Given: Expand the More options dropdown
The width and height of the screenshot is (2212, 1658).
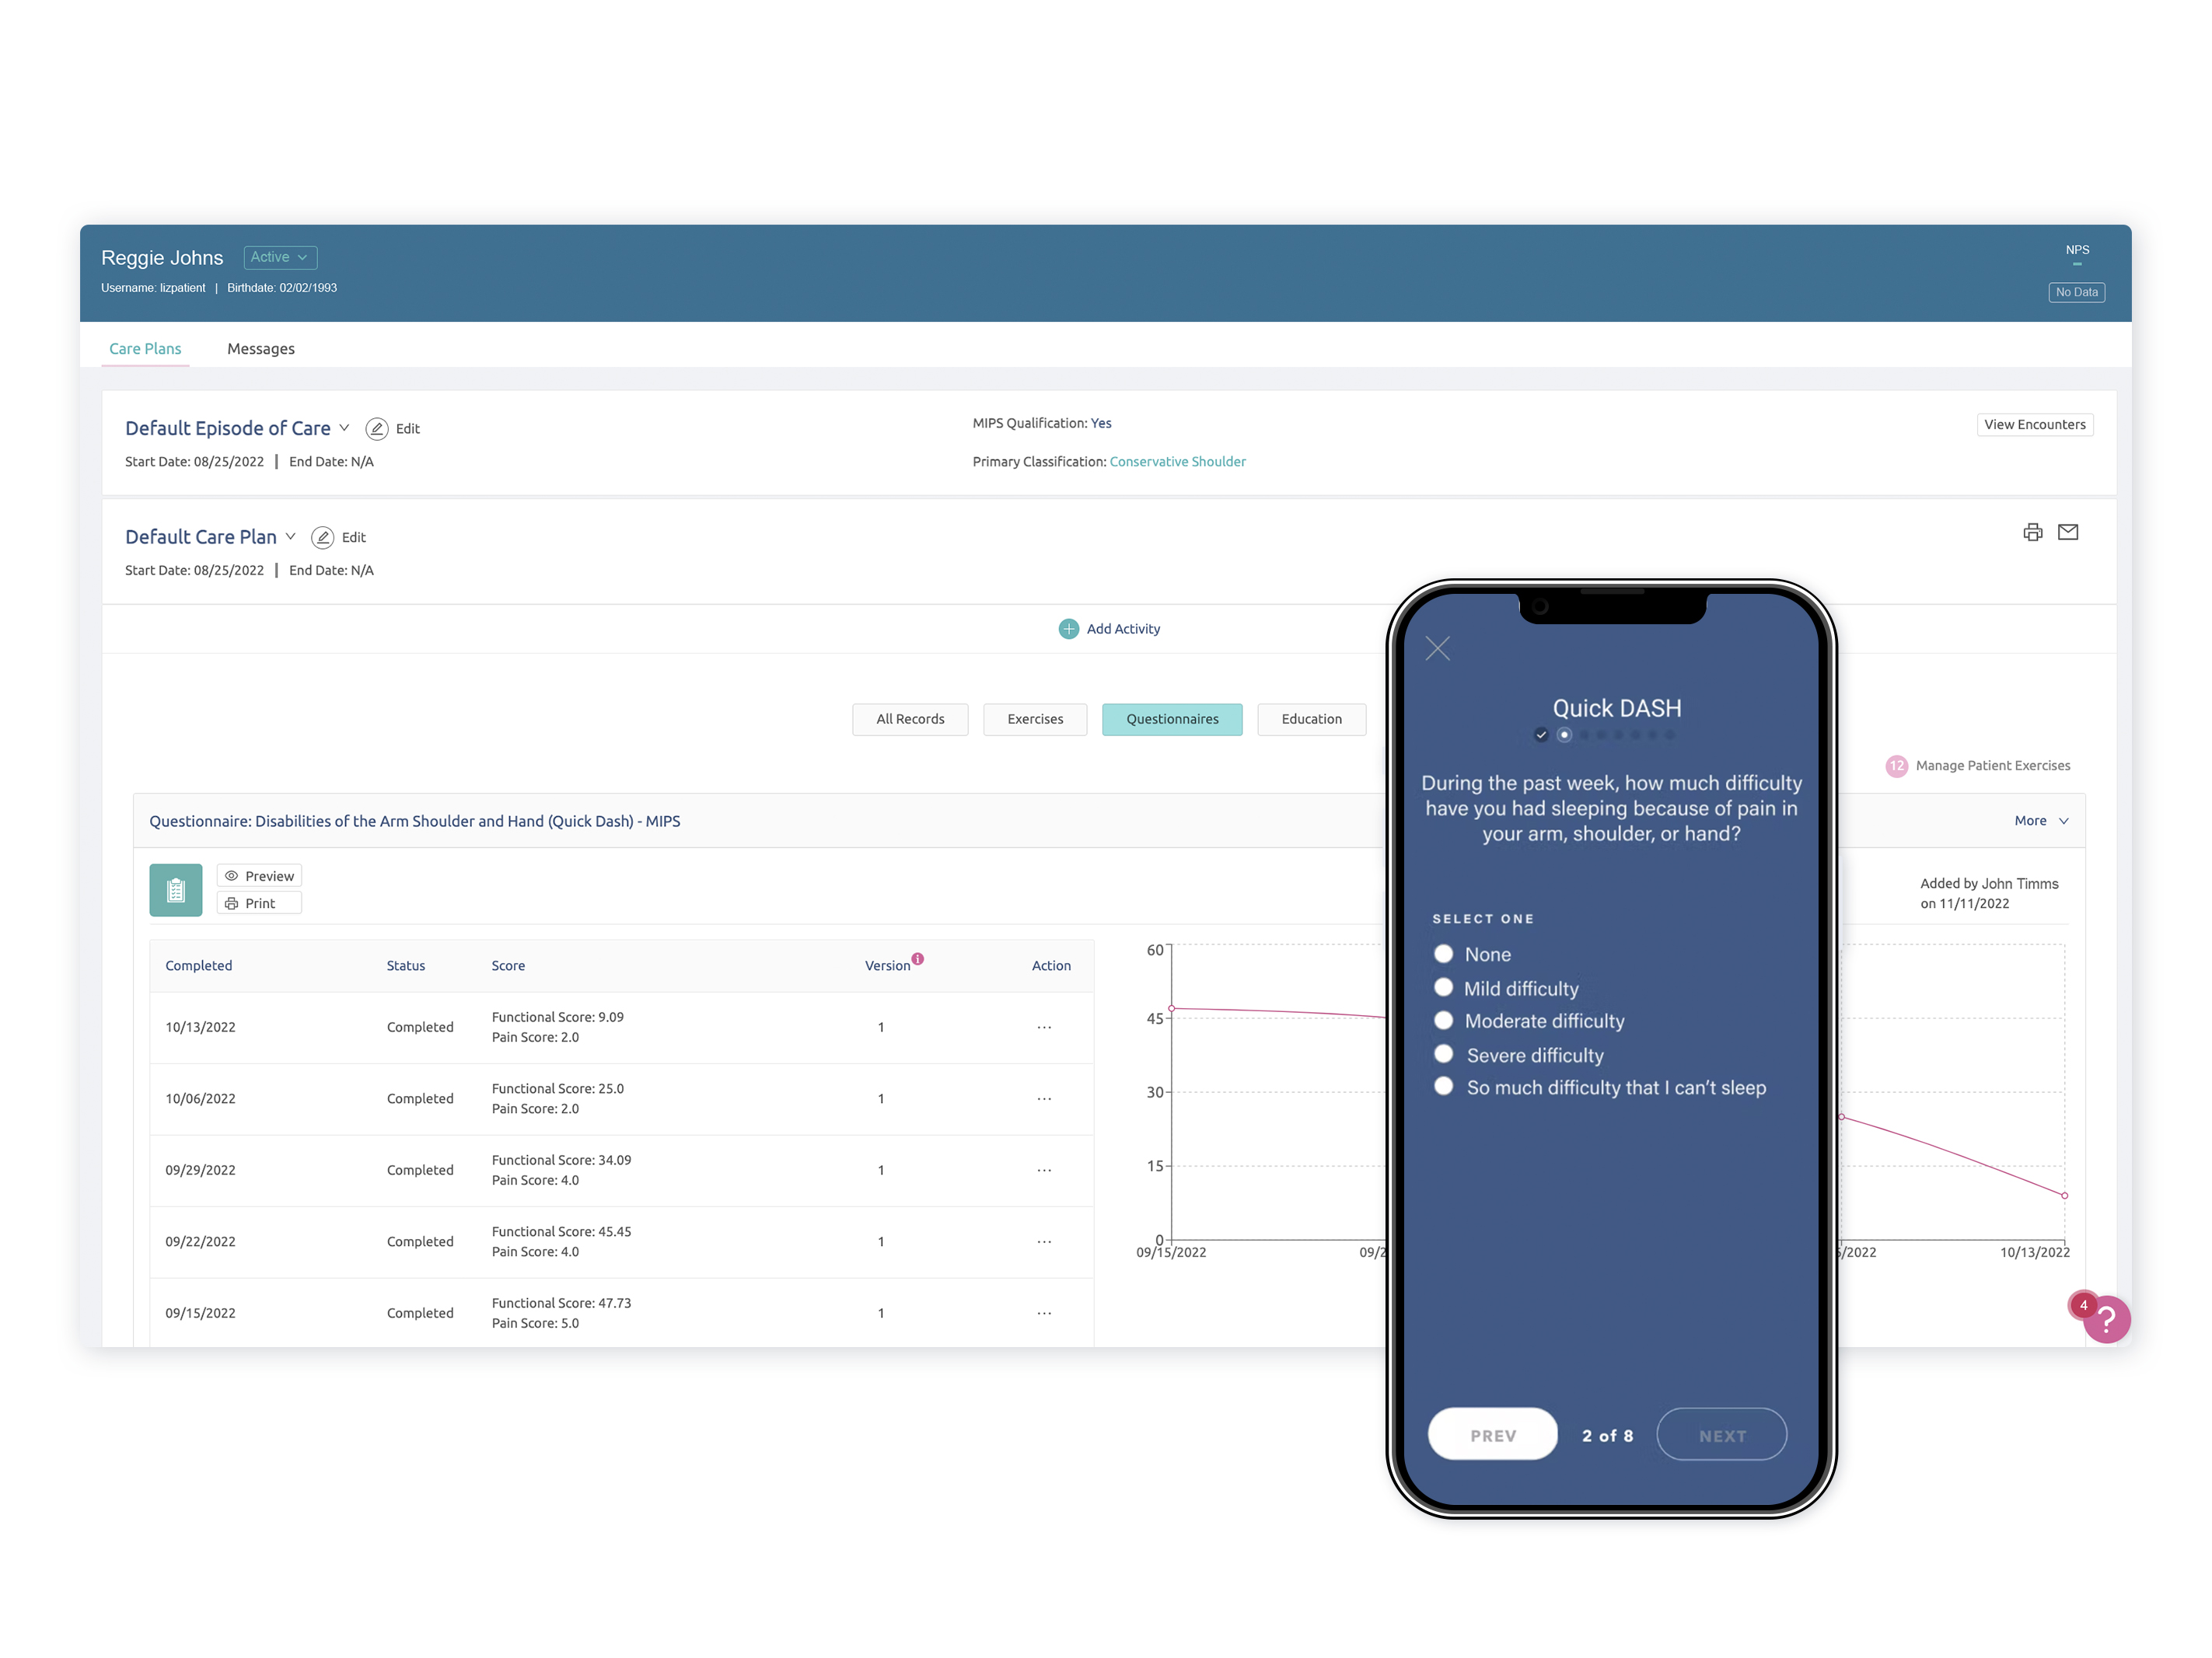Looking at the screenshot, I should tap(2040, 820).
